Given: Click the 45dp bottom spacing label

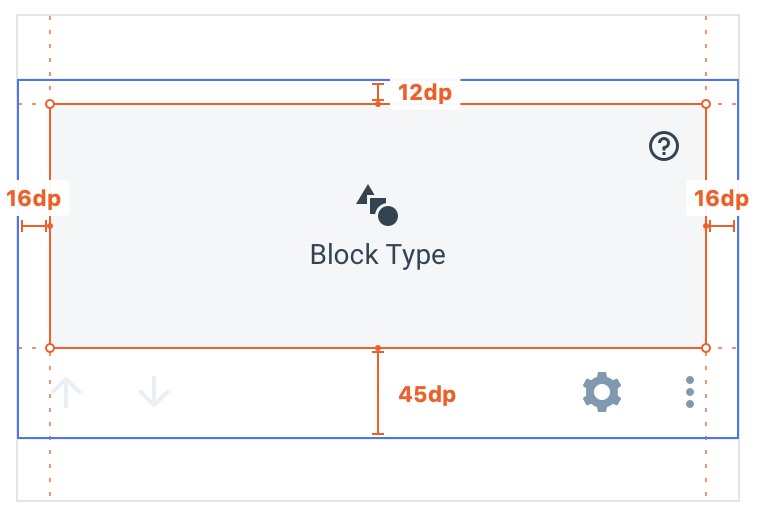Looking at the screenshot, I should 427,394.
